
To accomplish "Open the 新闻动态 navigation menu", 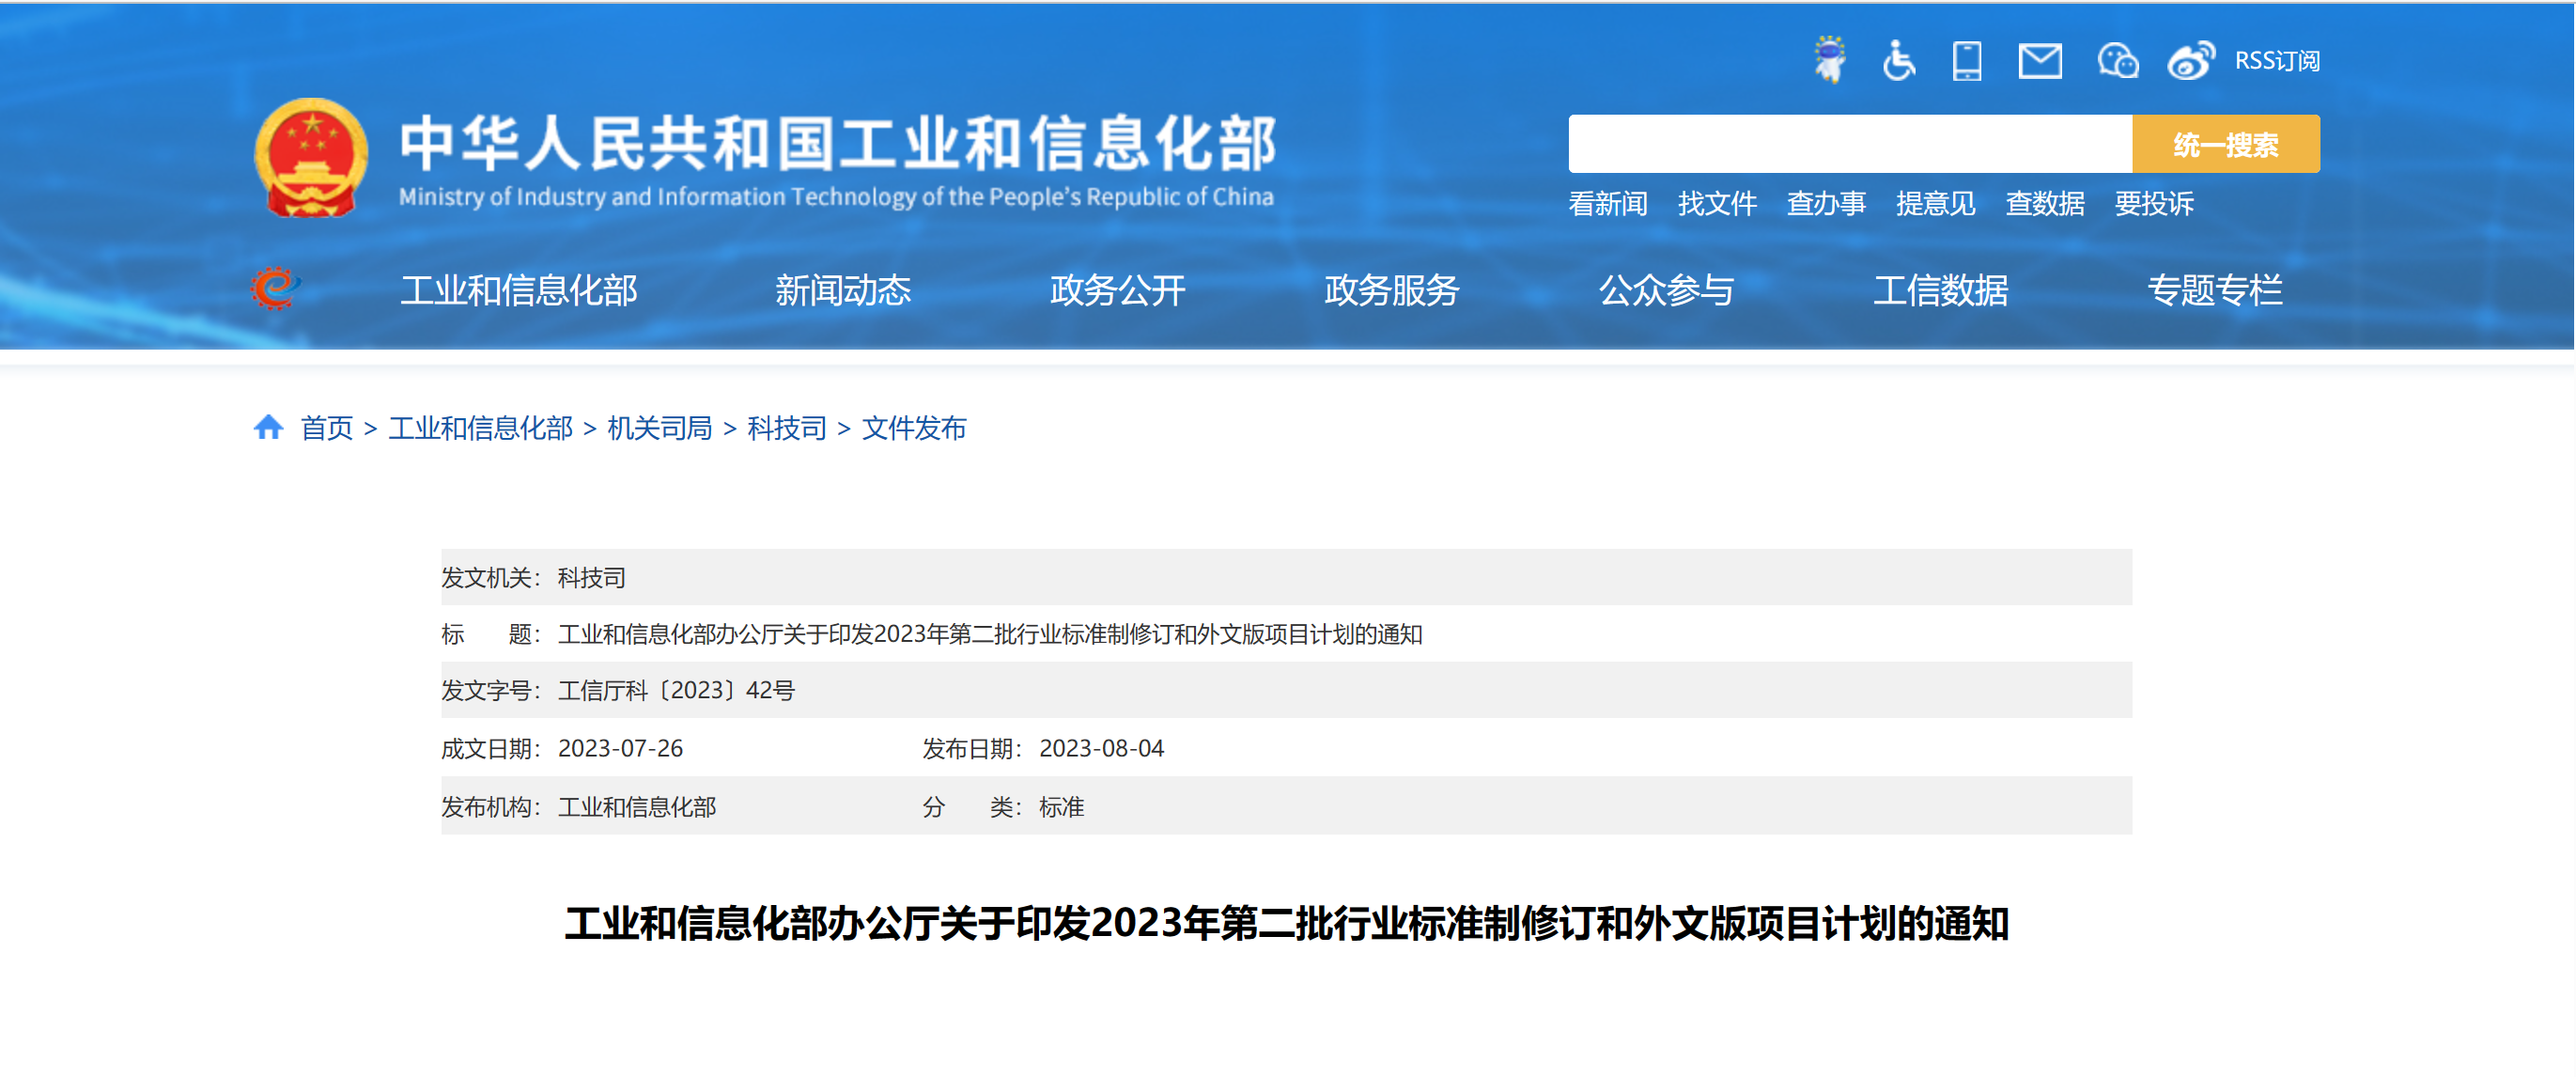I will click(843, 290).
